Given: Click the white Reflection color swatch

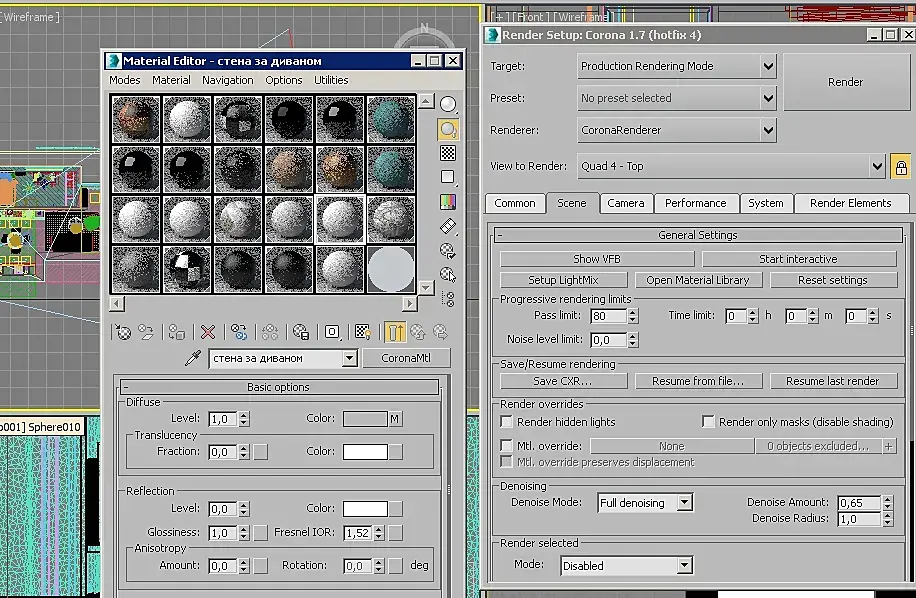Looking at the screenshot, I should tap(364, 509).
